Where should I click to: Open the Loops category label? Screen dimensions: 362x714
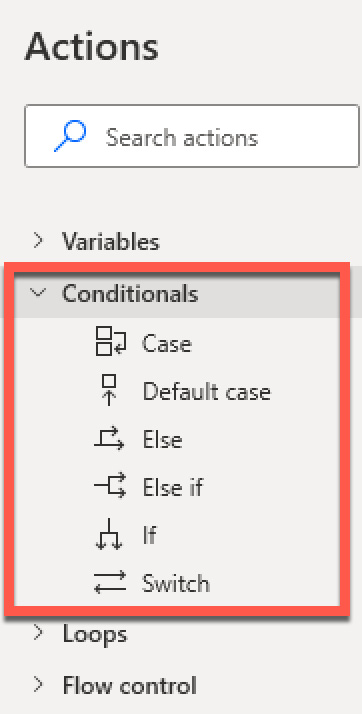[x=95, y=633]
